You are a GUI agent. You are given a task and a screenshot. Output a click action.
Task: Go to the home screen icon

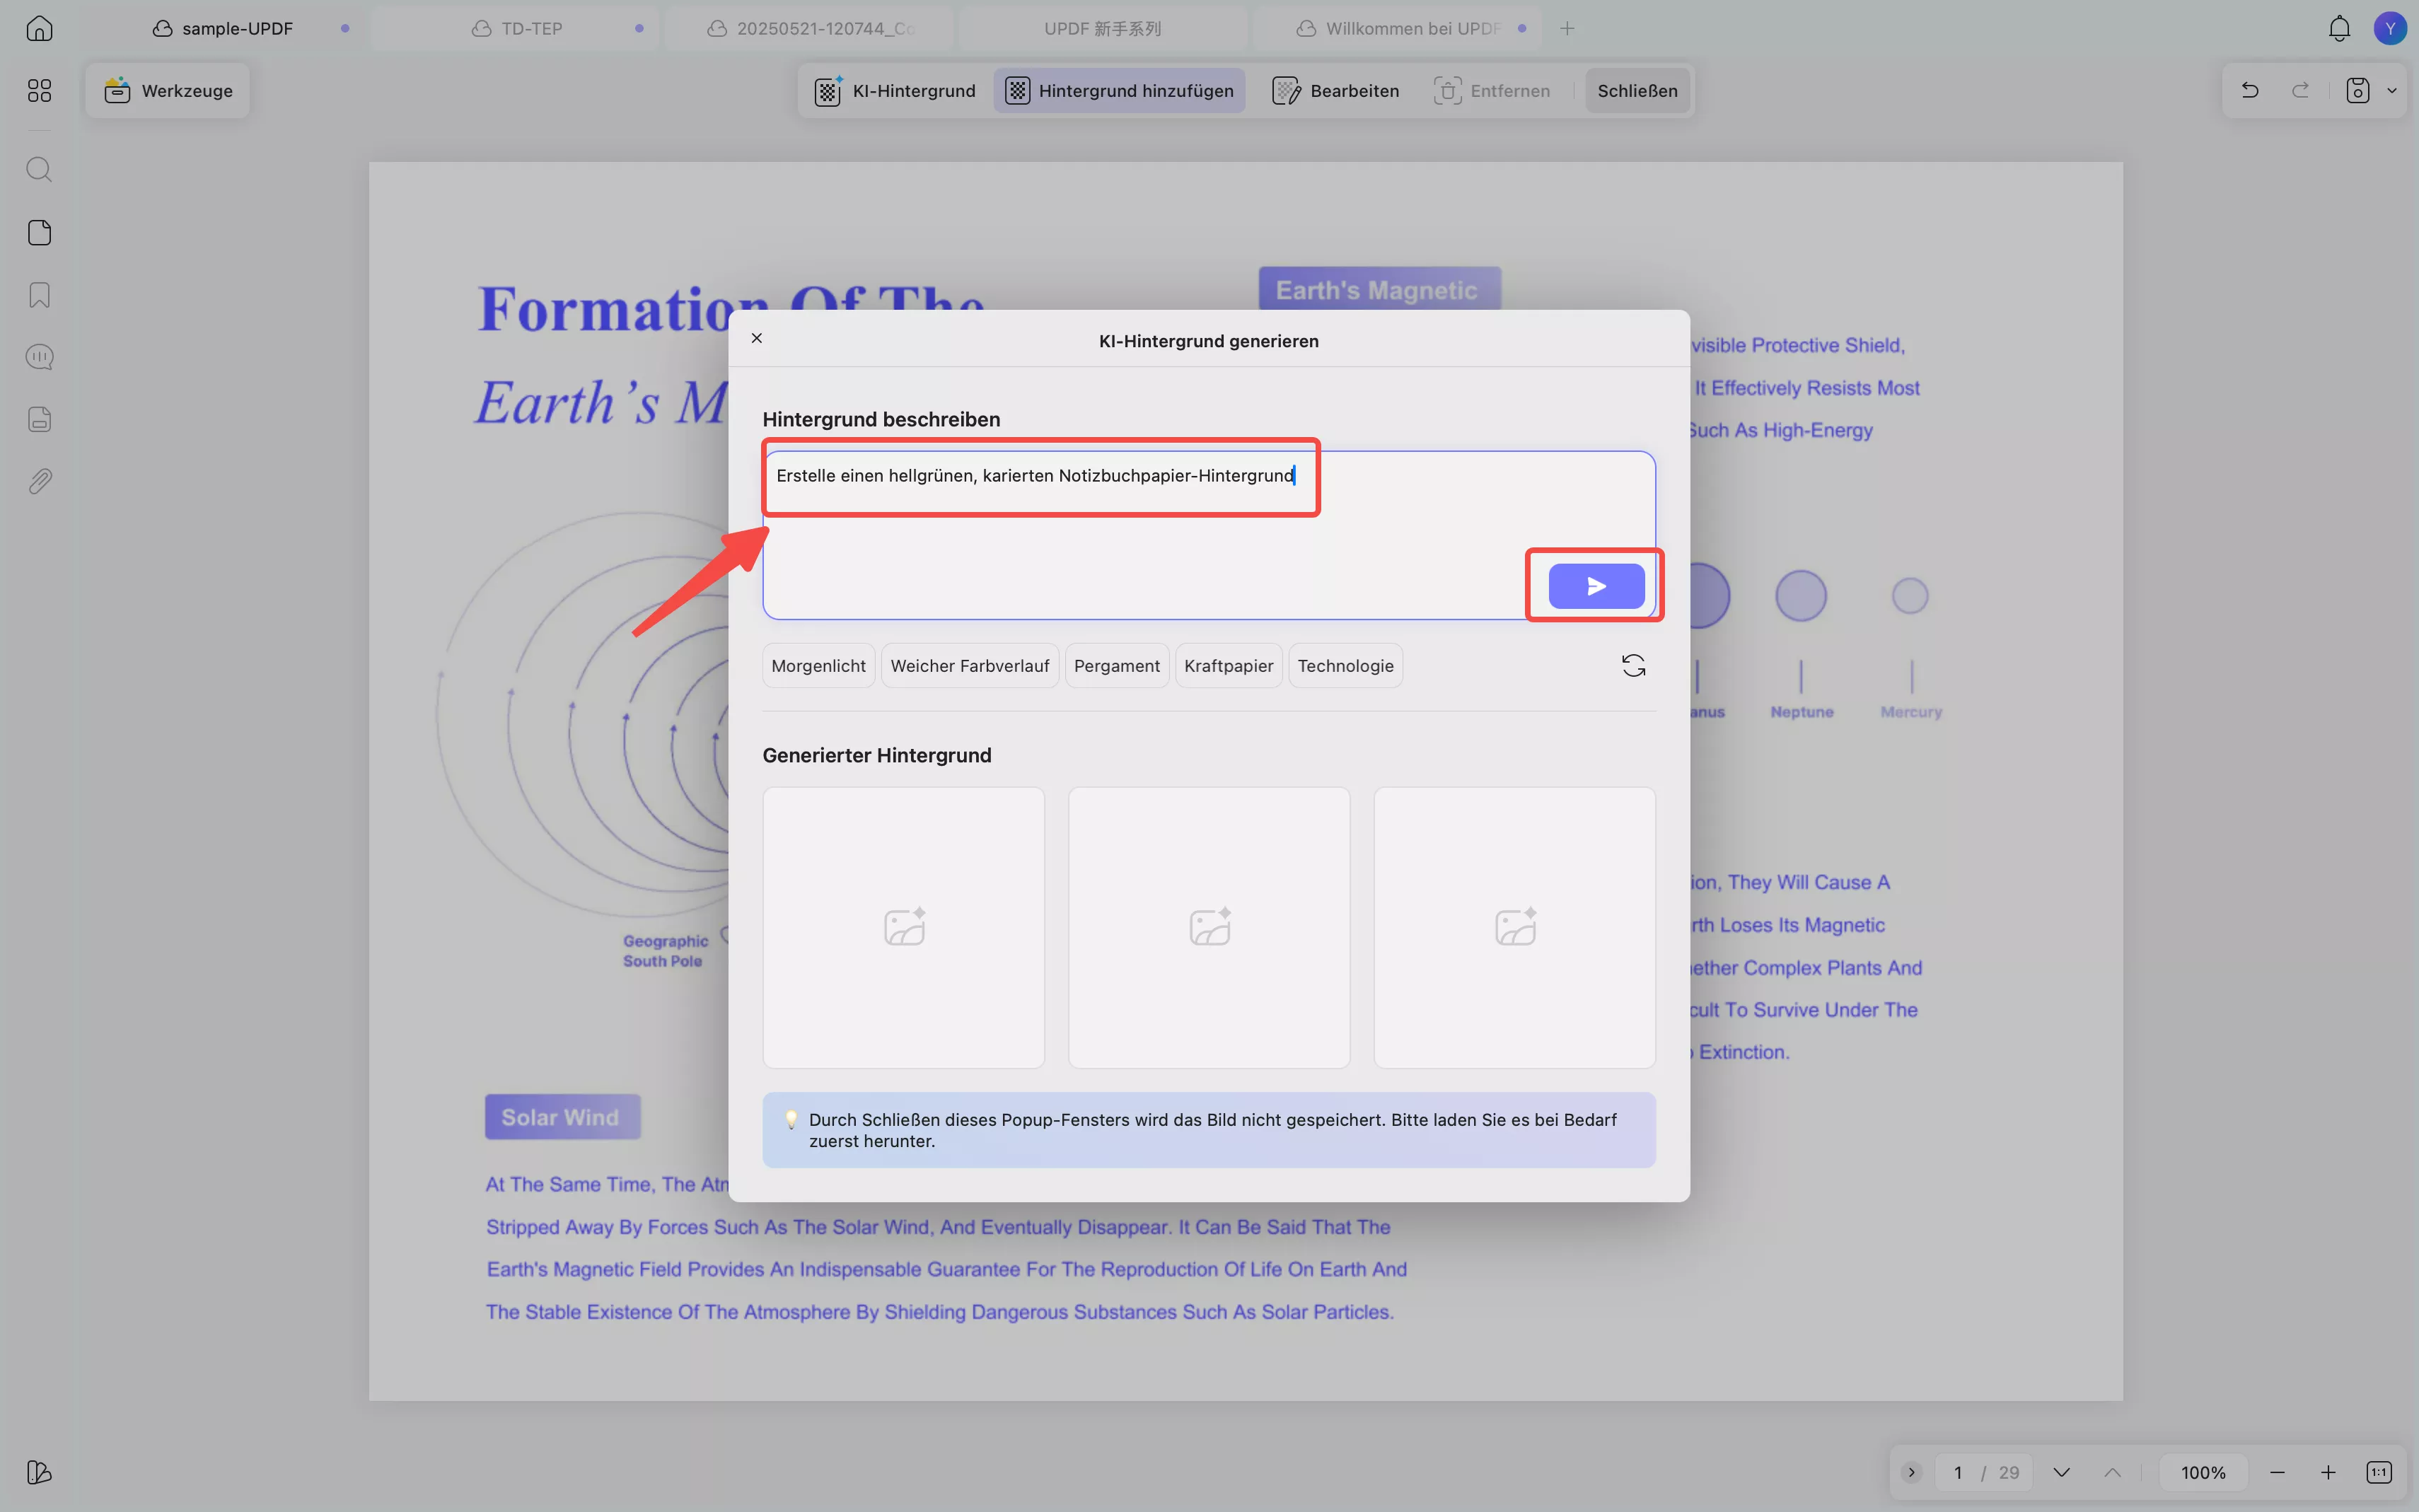tap(39, 28)
